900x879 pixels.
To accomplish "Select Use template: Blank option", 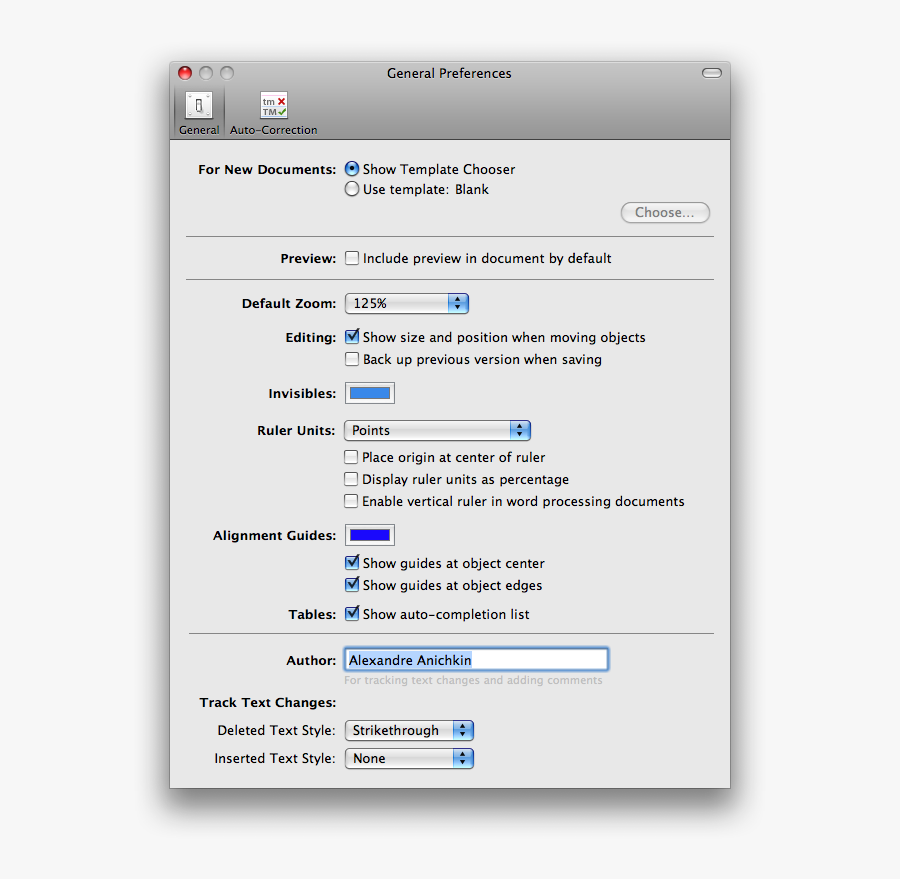I will point(352,189).
